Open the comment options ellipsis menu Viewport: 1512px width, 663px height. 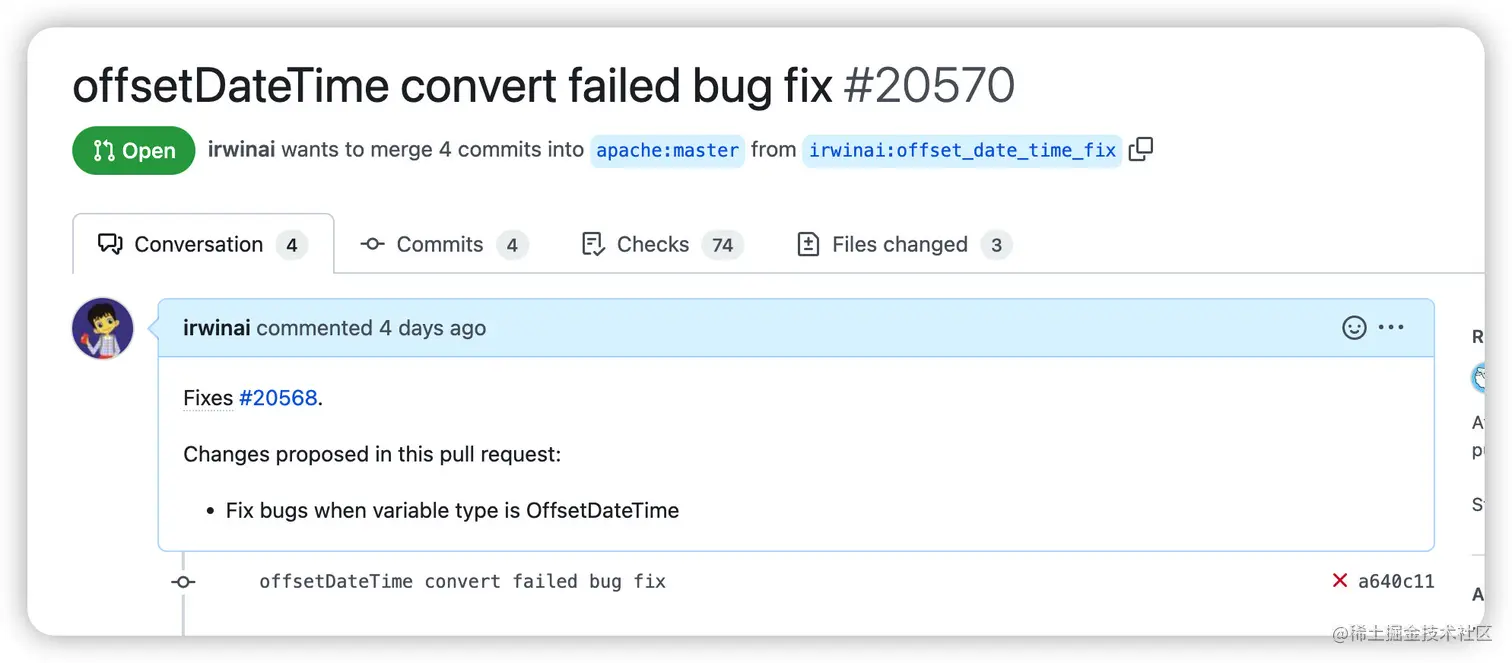[x=1392, y=328]
